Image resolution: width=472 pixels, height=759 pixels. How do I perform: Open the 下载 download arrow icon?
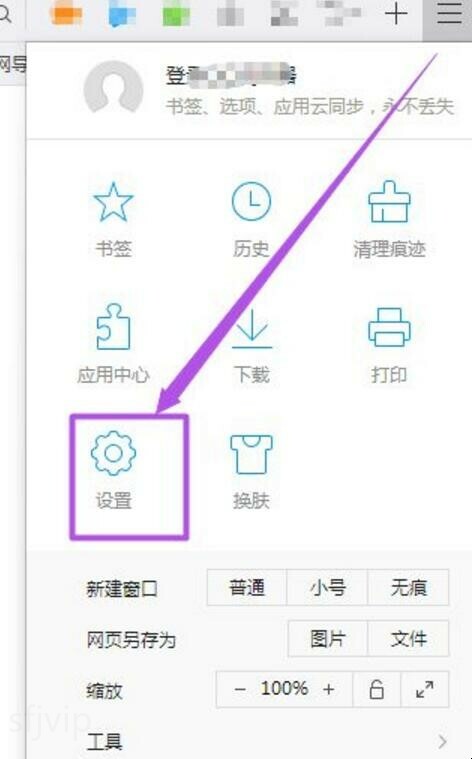click(x=252, y=329)
